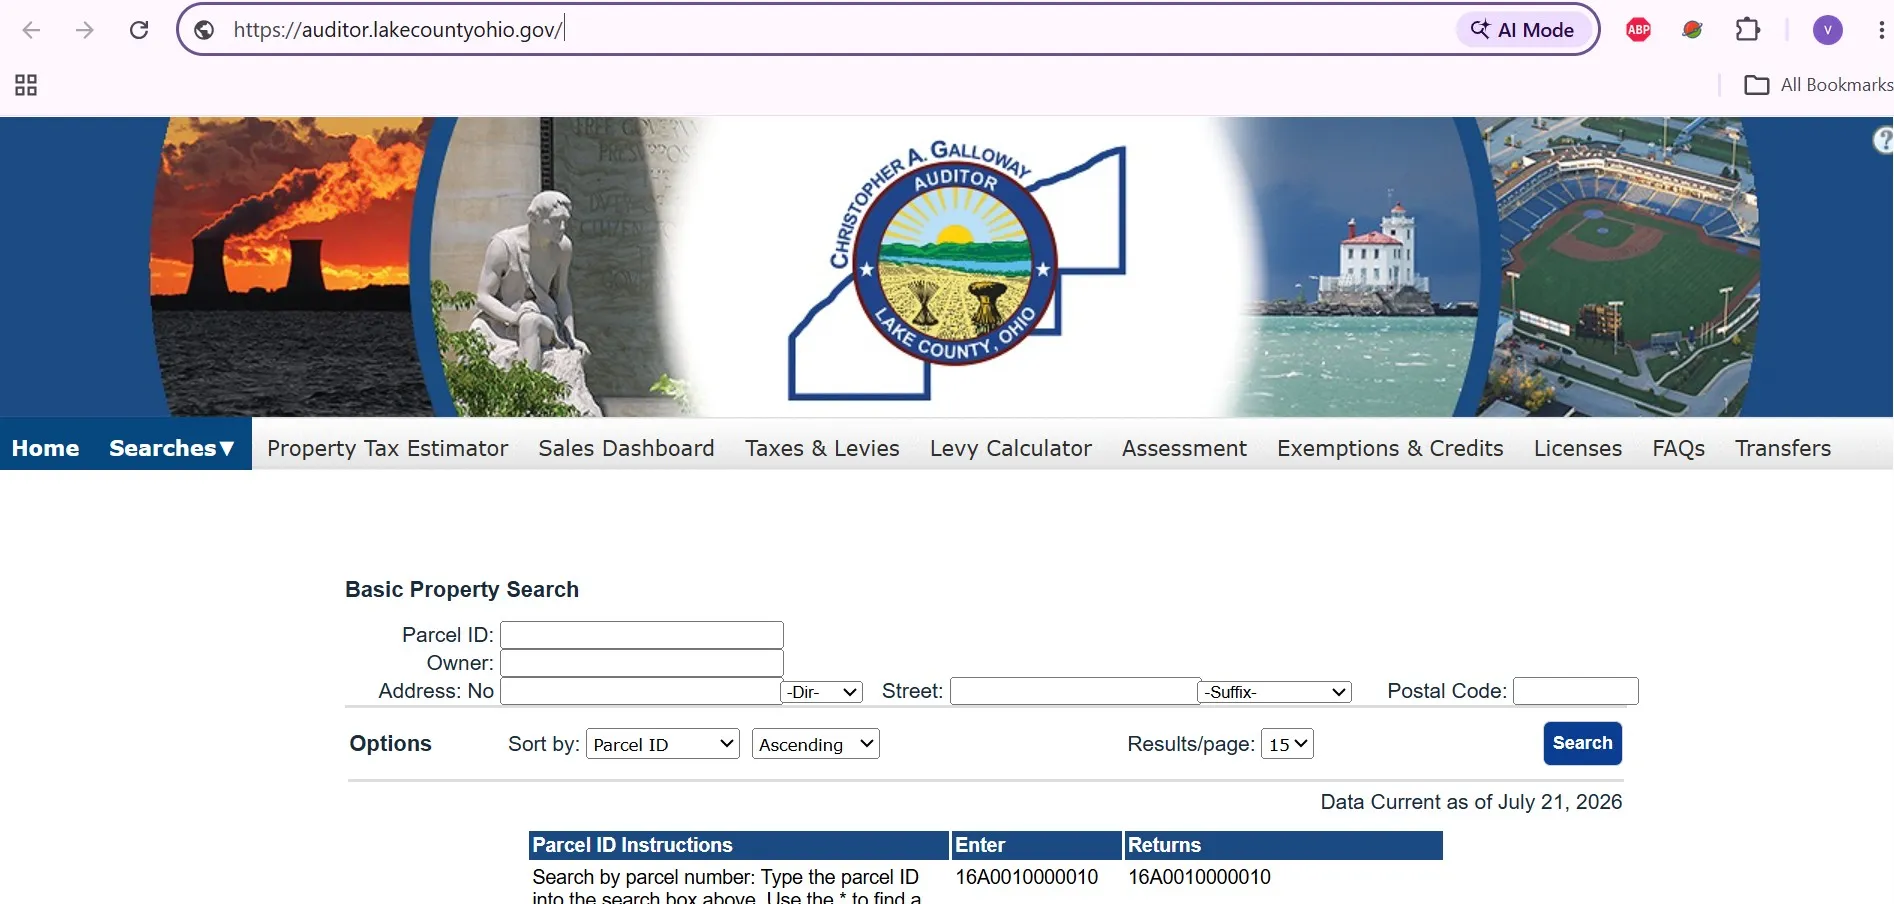1894x904 pixels.
Task: Open the -Suffix- street suffix dropdown
Action: 1275,692
